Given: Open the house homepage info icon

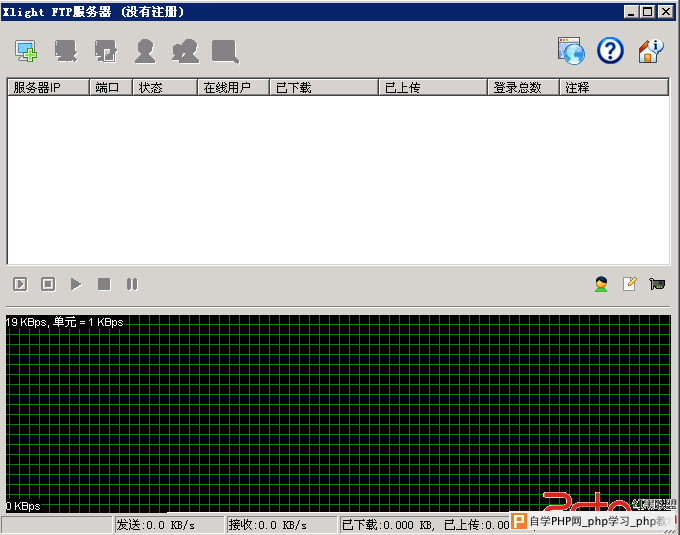Looking at the screenshot, I should point(651,51).
